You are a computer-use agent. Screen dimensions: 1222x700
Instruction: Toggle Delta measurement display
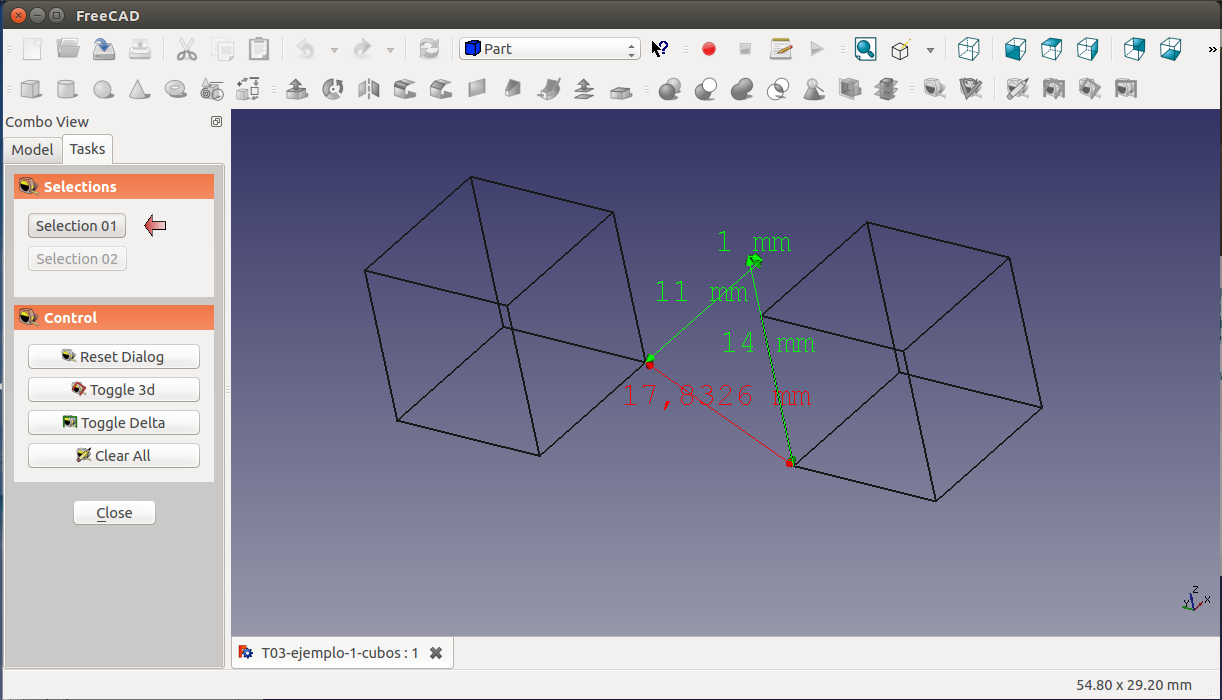114,423
